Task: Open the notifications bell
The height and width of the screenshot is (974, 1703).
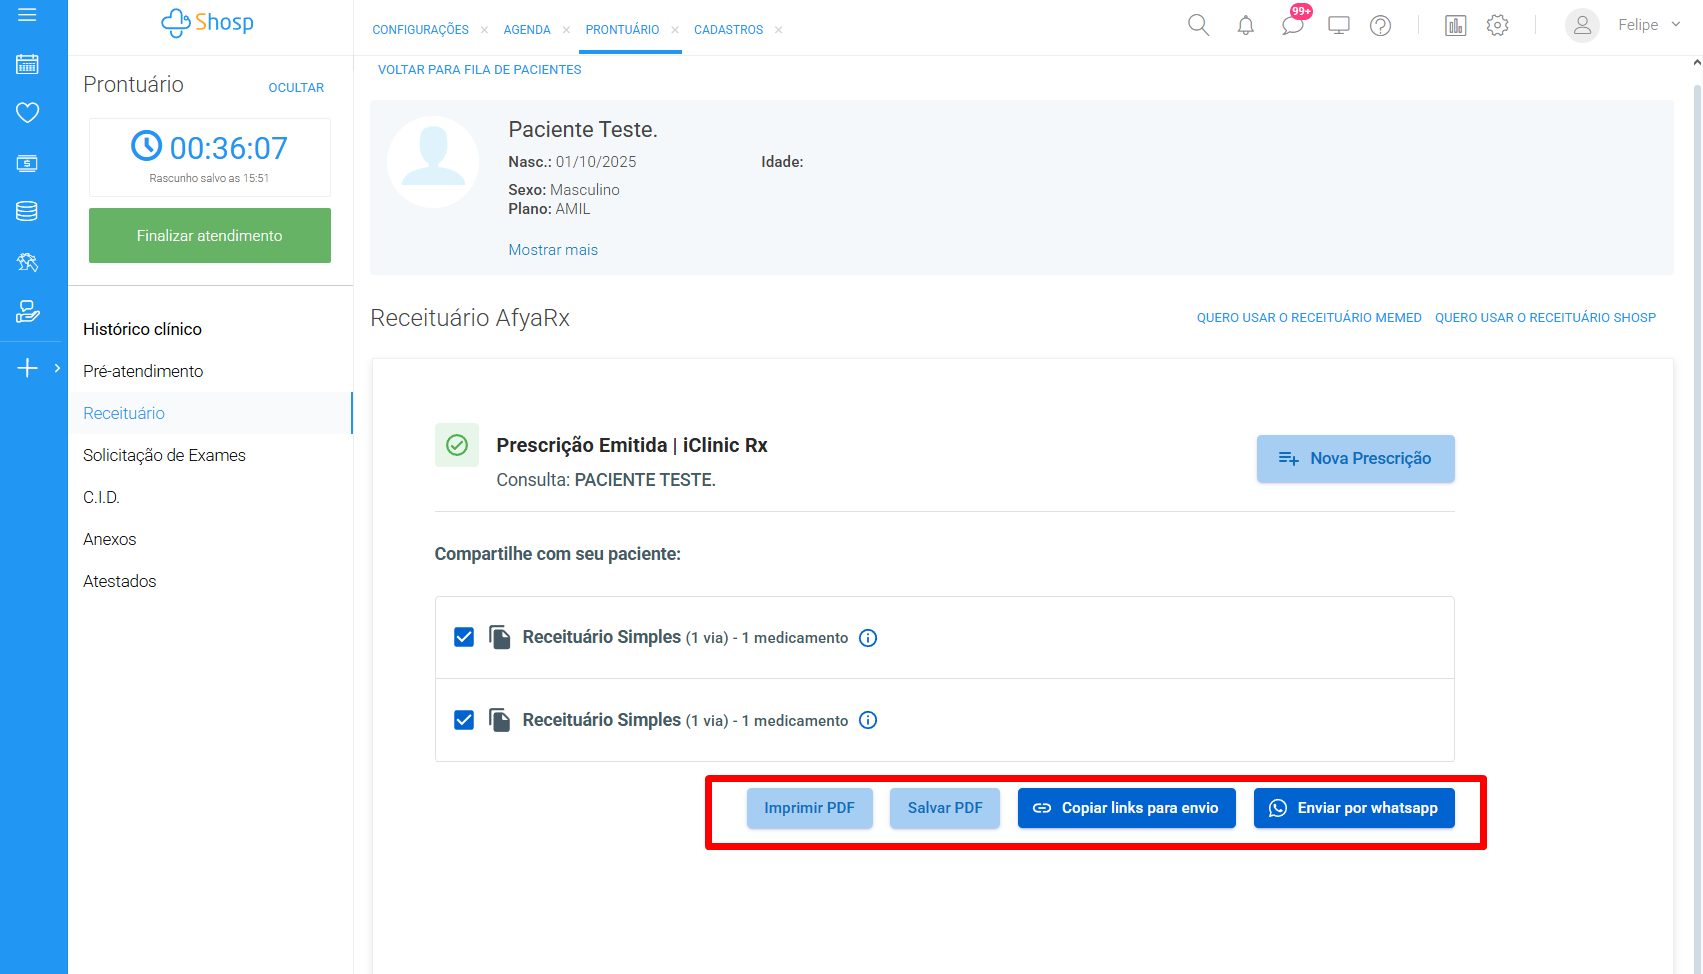Action: 1245,26
